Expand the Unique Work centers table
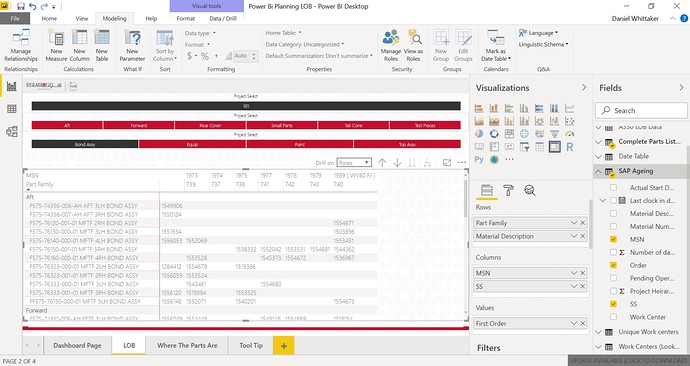 pyautogui.click(x=598, y=332)
